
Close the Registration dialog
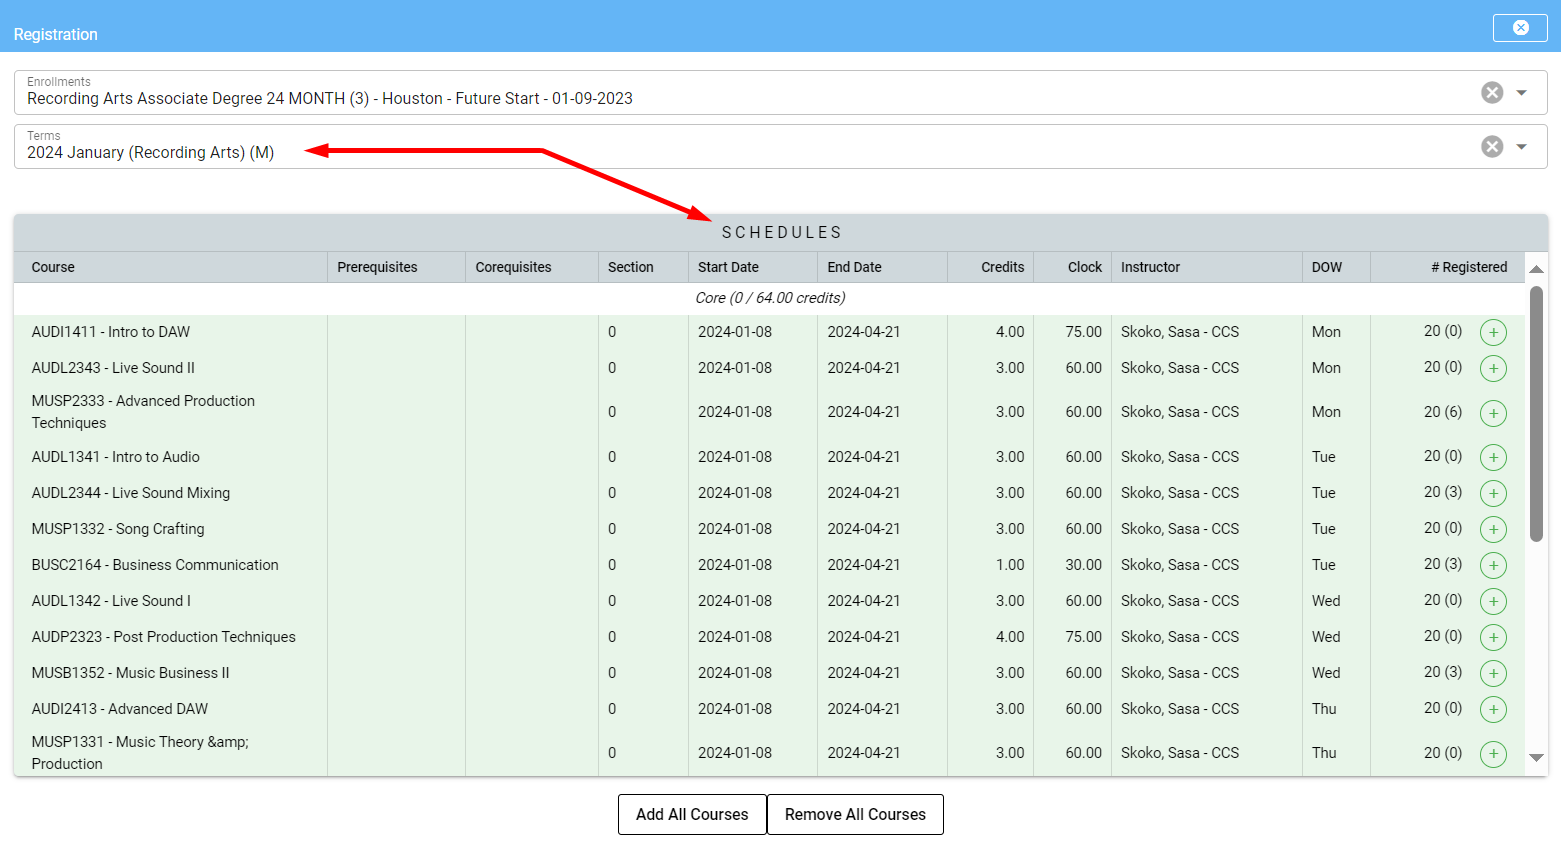click(x=1519, y=28)
